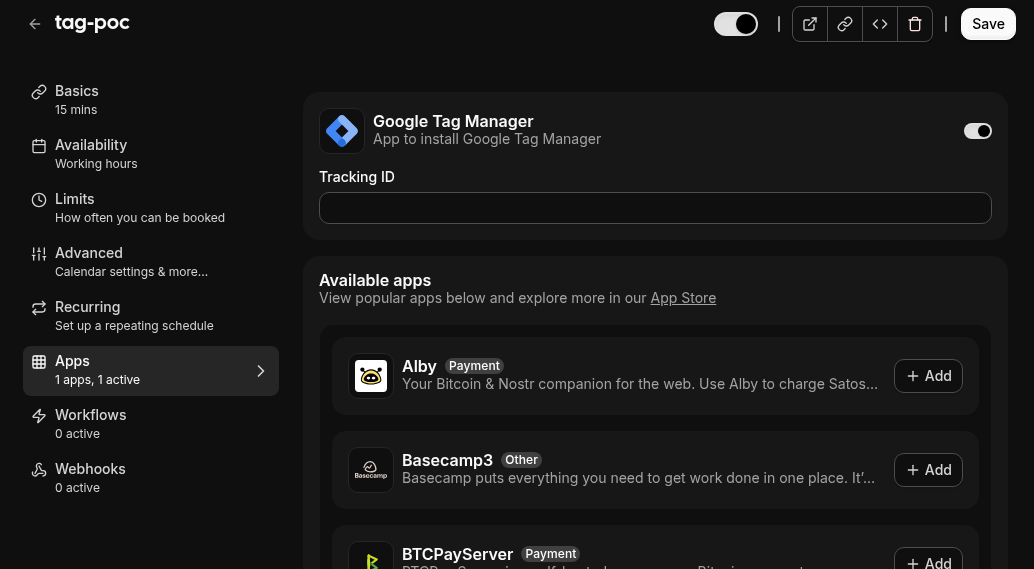Click the Payment badge next to Alby
Image resolution: width=1034 pixels, height=569 pixels.
(x=474, y=366)
